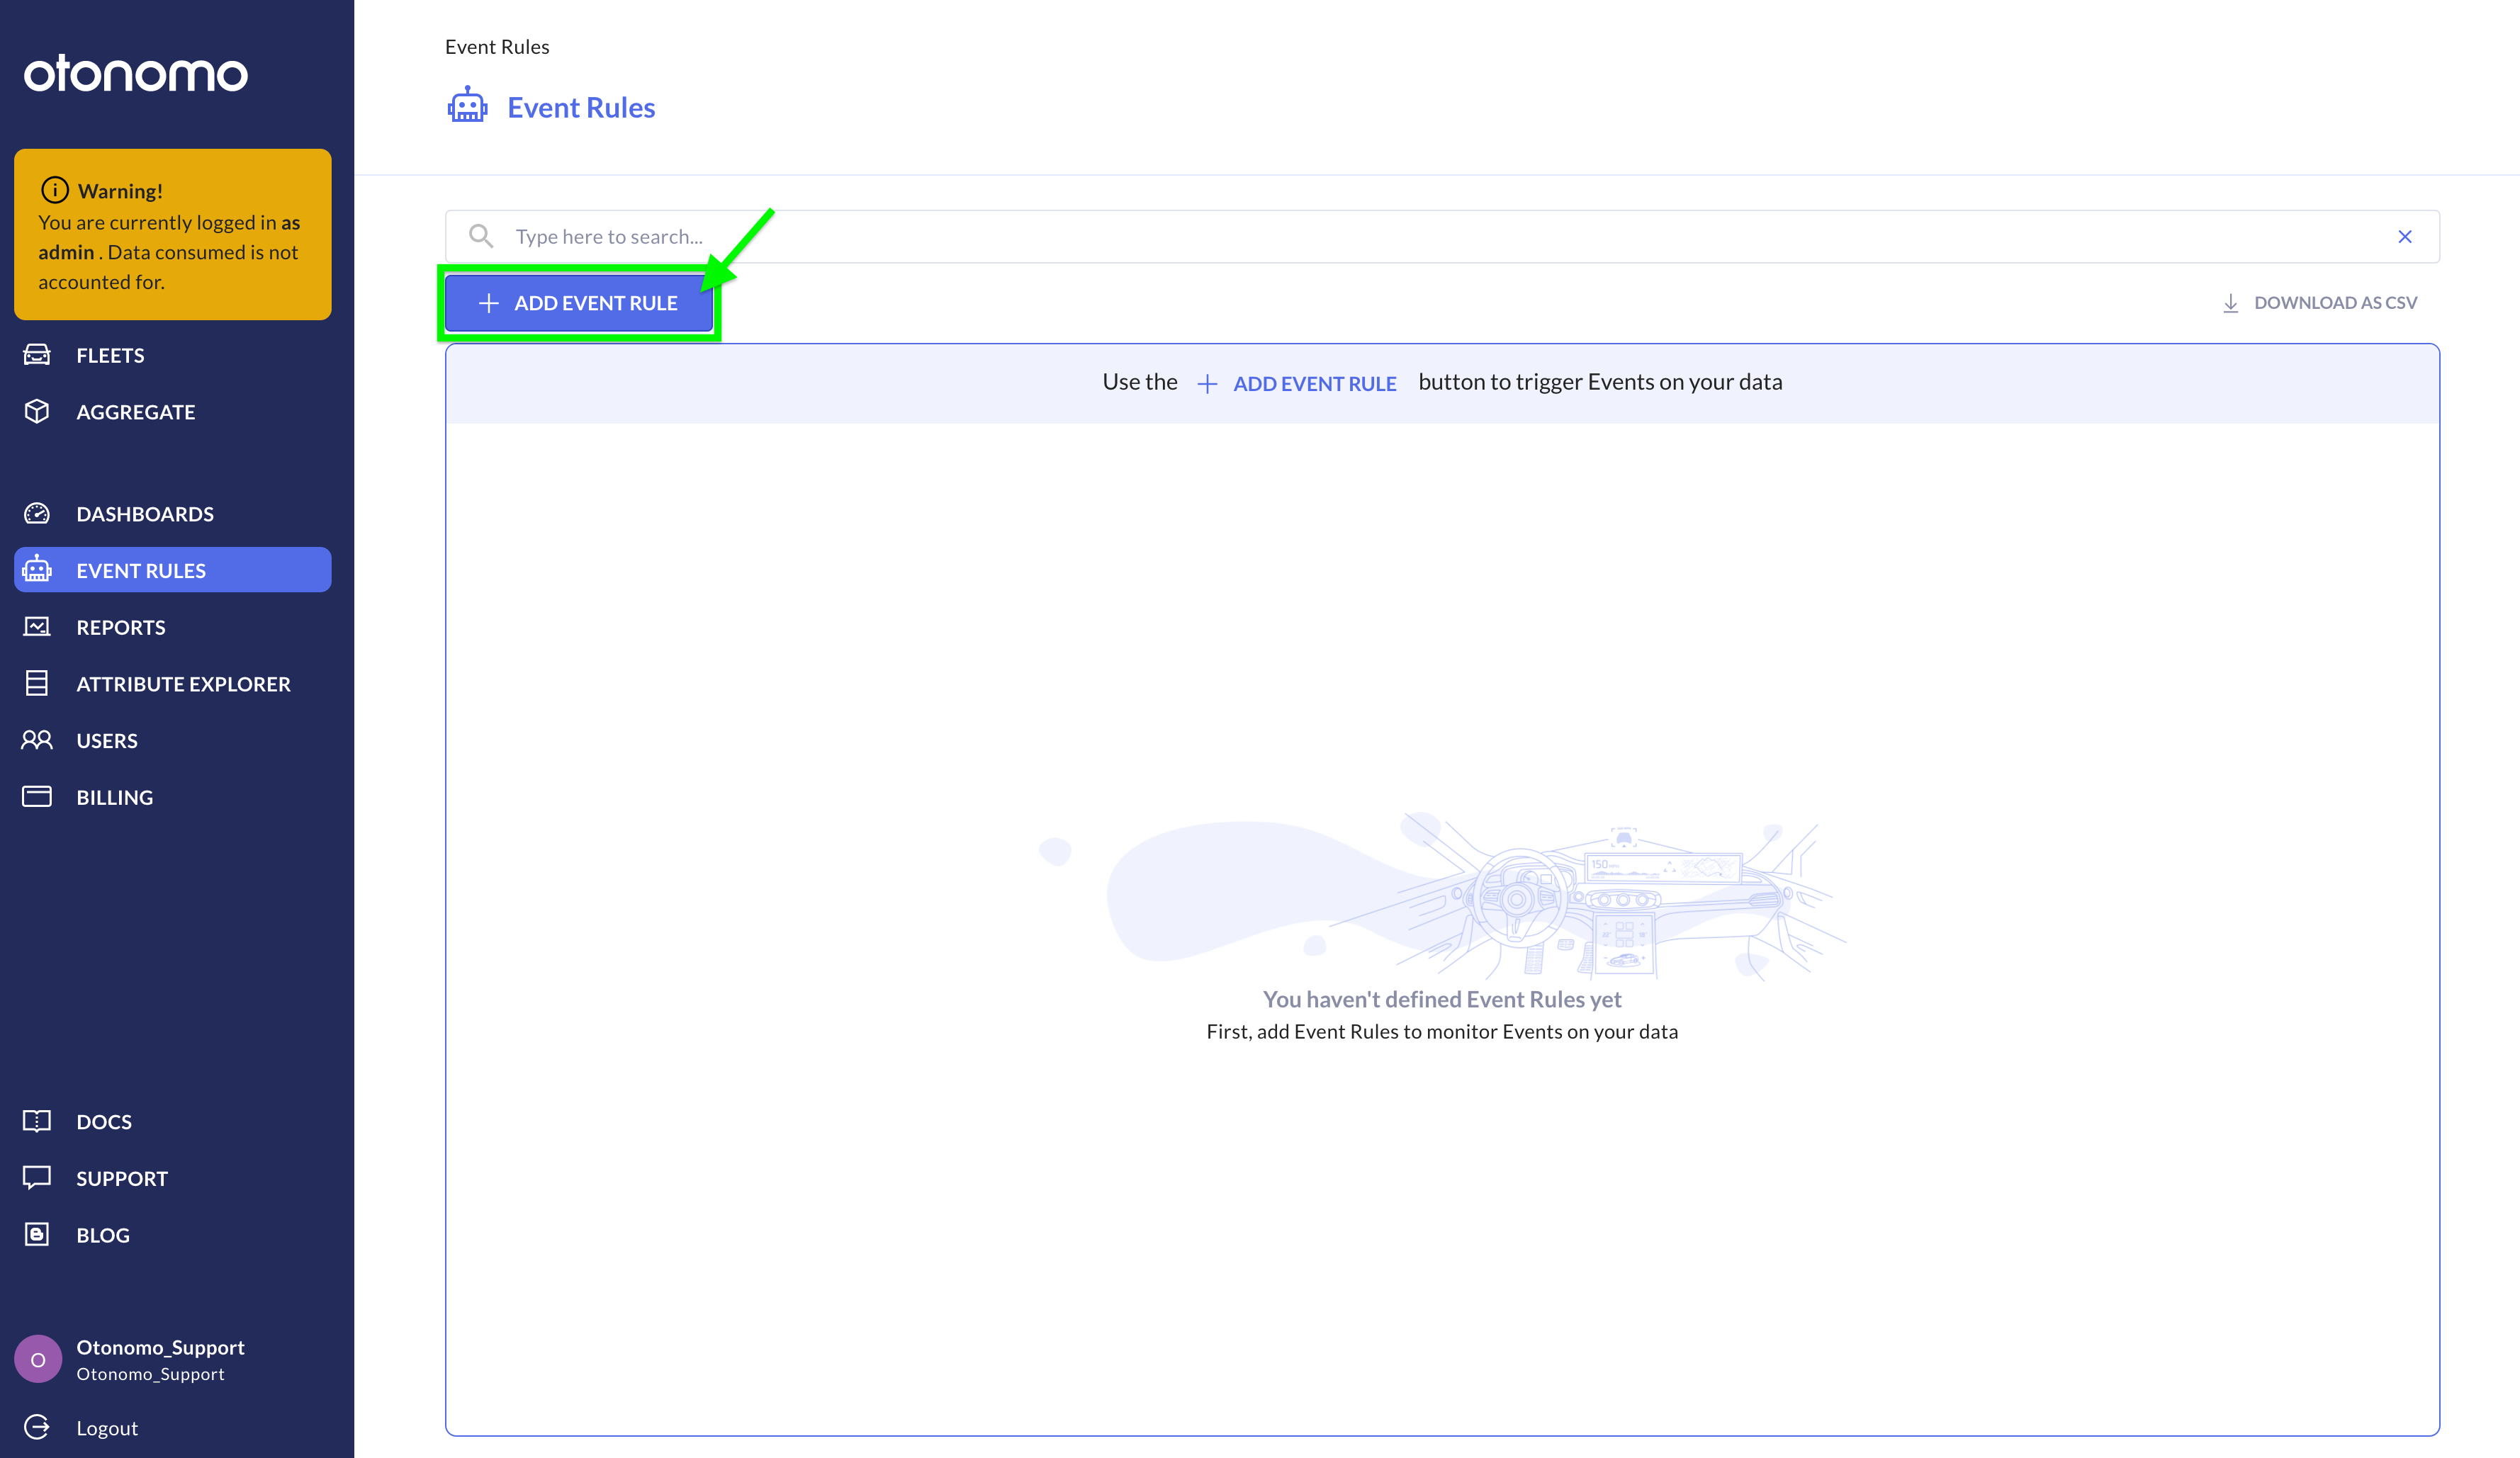Click the Otonomo_Support user avatar
This screenshot has width=2520, height=1458.
(x=38, y=1359)
